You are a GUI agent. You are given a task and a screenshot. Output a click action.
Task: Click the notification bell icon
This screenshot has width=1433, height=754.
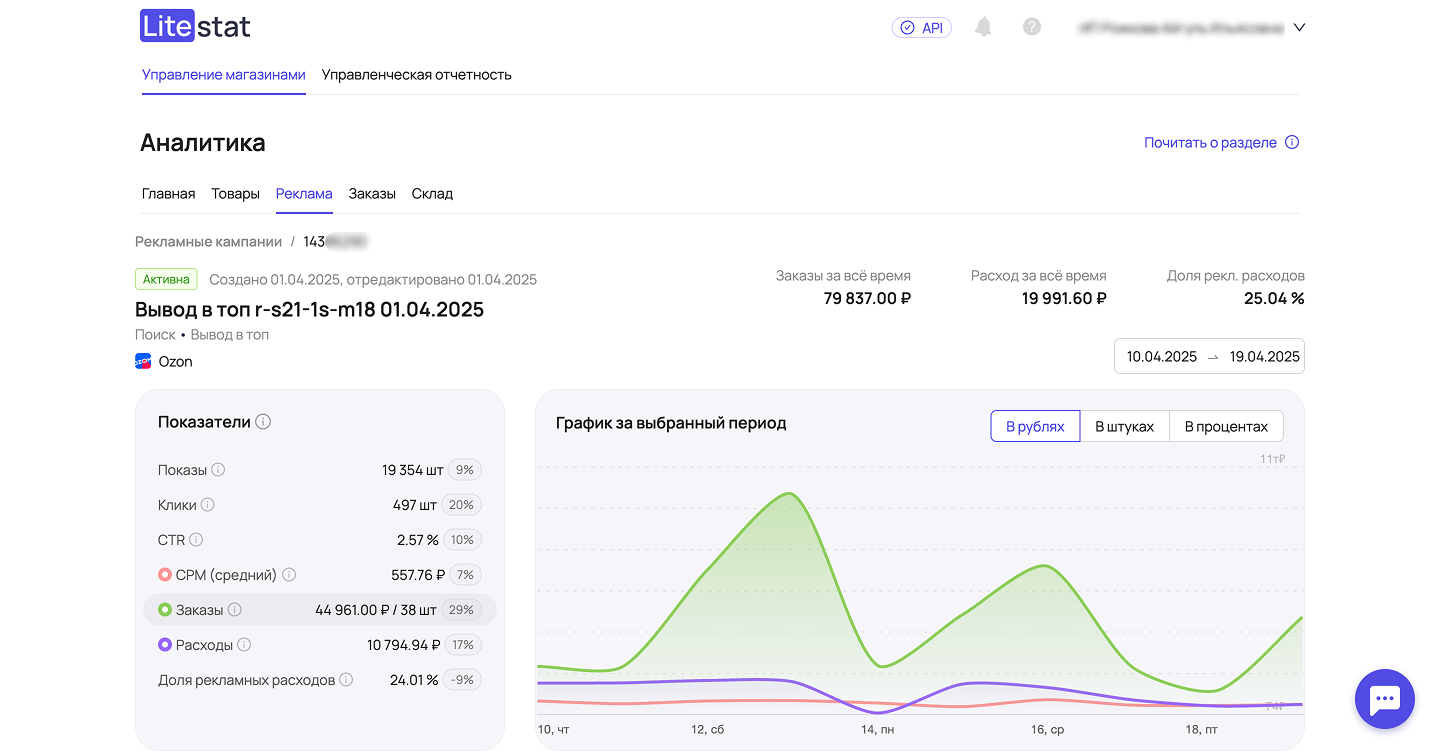click(x=983, y=27)
